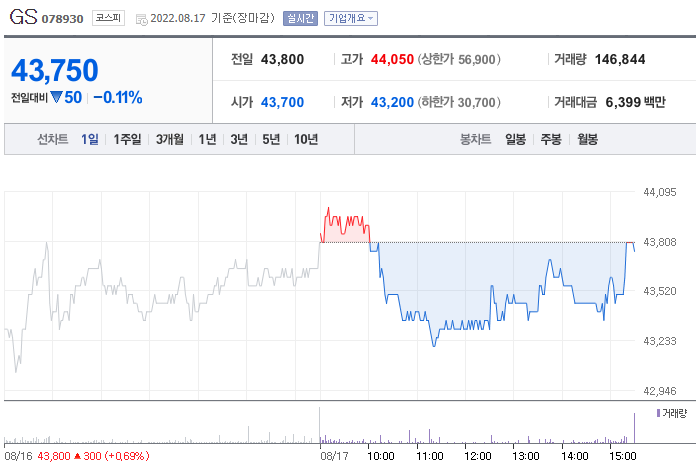The image size is (696, 474).
Task: Click the red up-triangle next to 300
Action: (x=77, y=456)
